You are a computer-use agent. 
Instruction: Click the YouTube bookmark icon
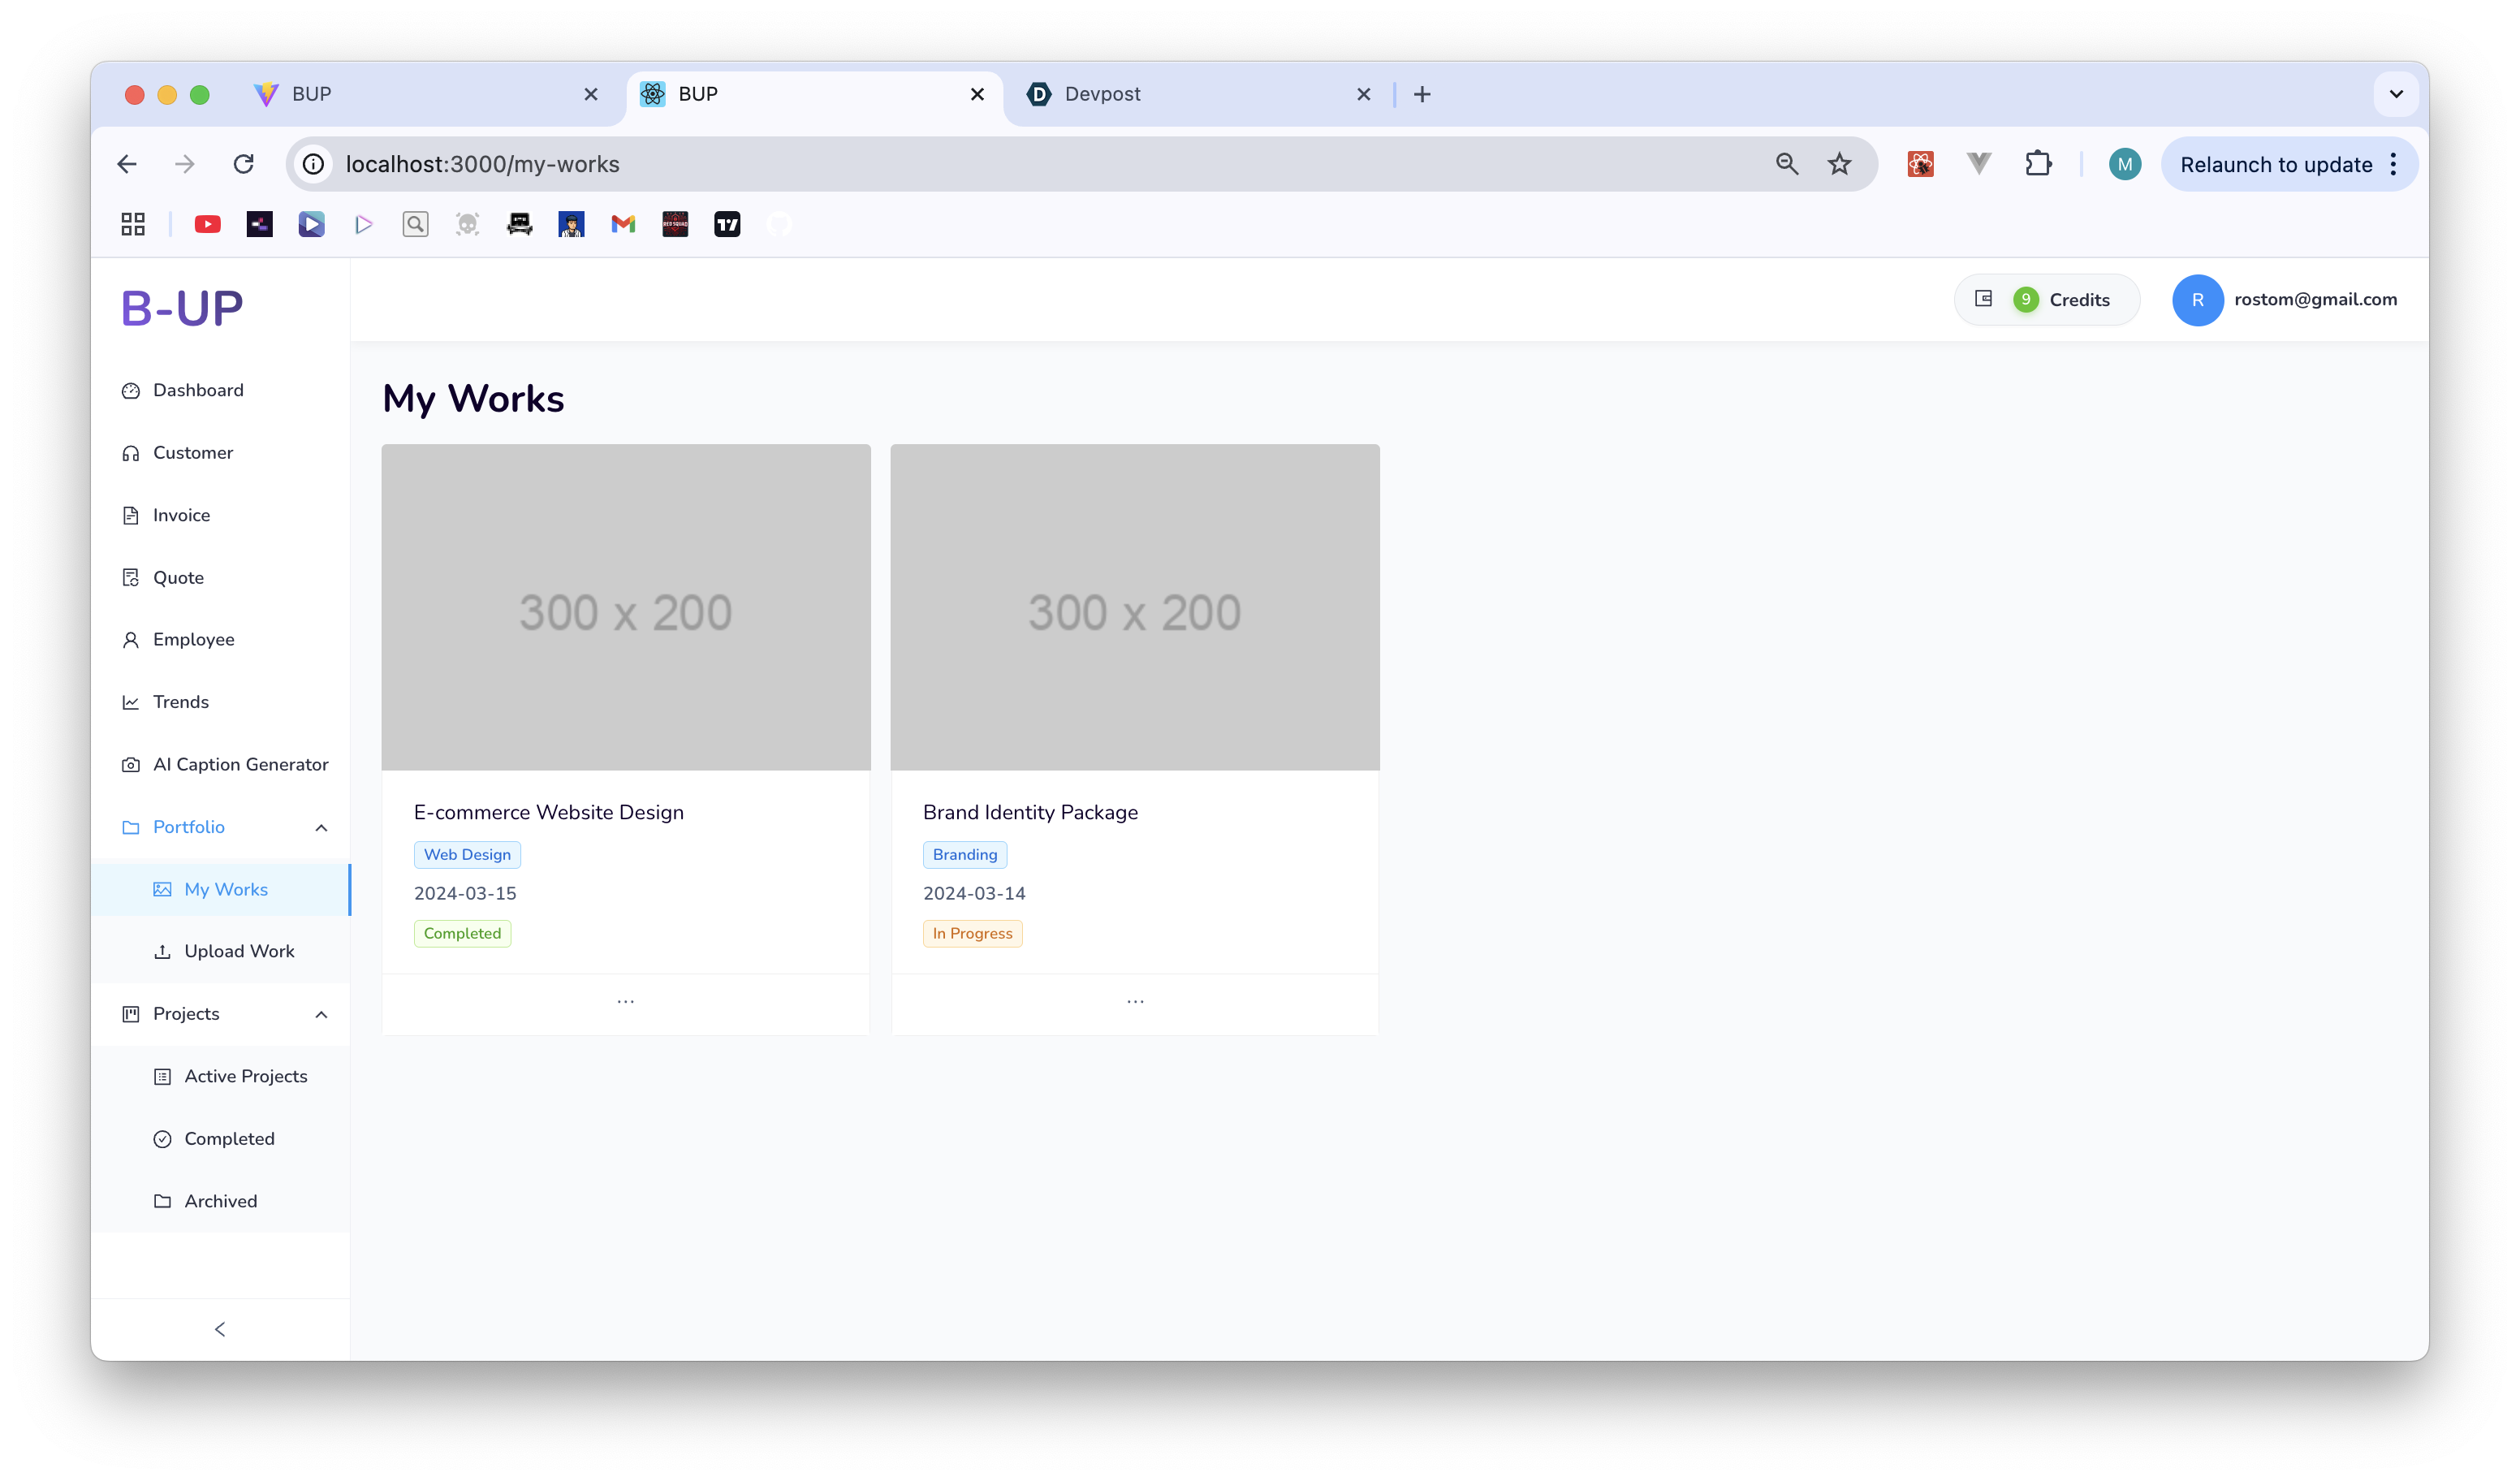(207, 224)
